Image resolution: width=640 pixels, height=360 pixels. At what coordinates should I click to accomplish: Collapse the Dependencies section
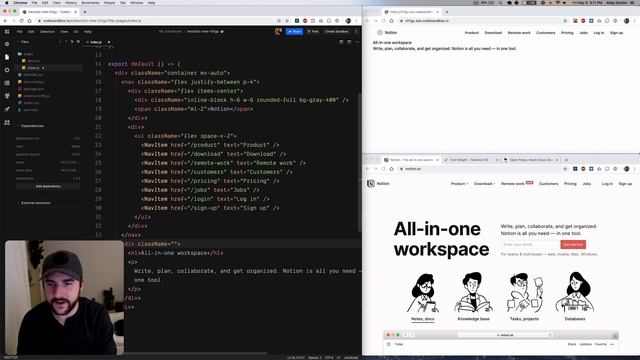(x=32, y=126)
